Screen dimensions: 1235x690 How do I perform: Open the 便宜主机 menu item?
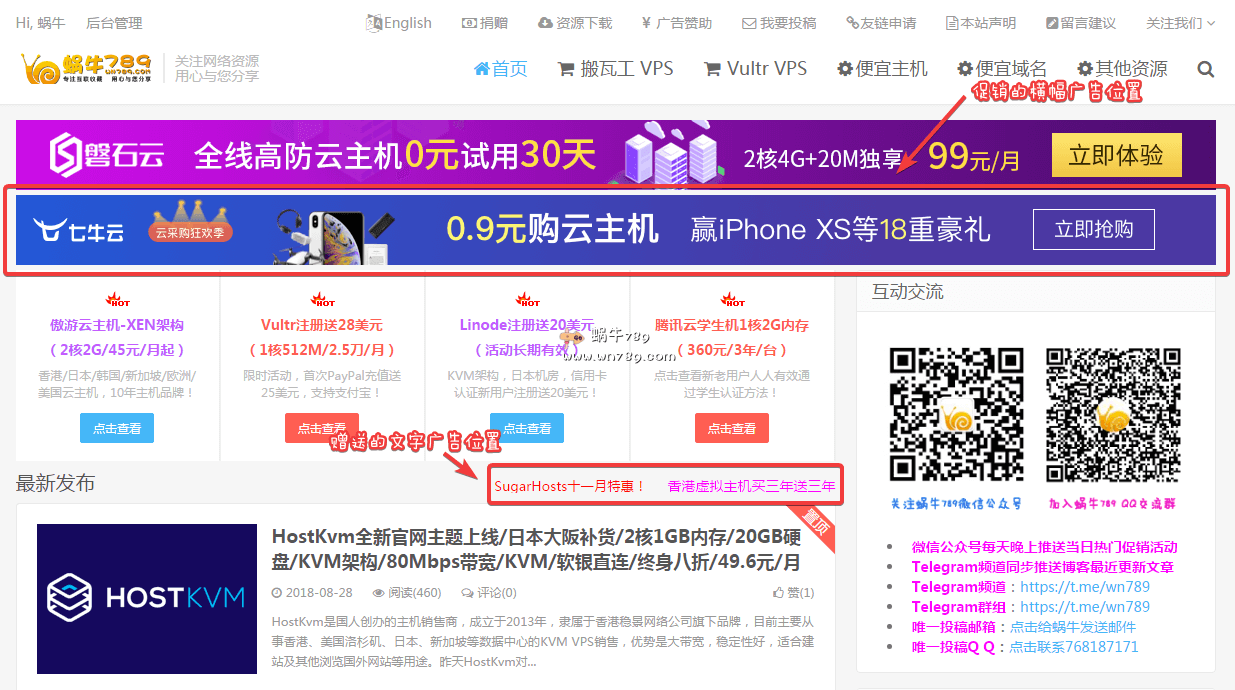[882, 69]
